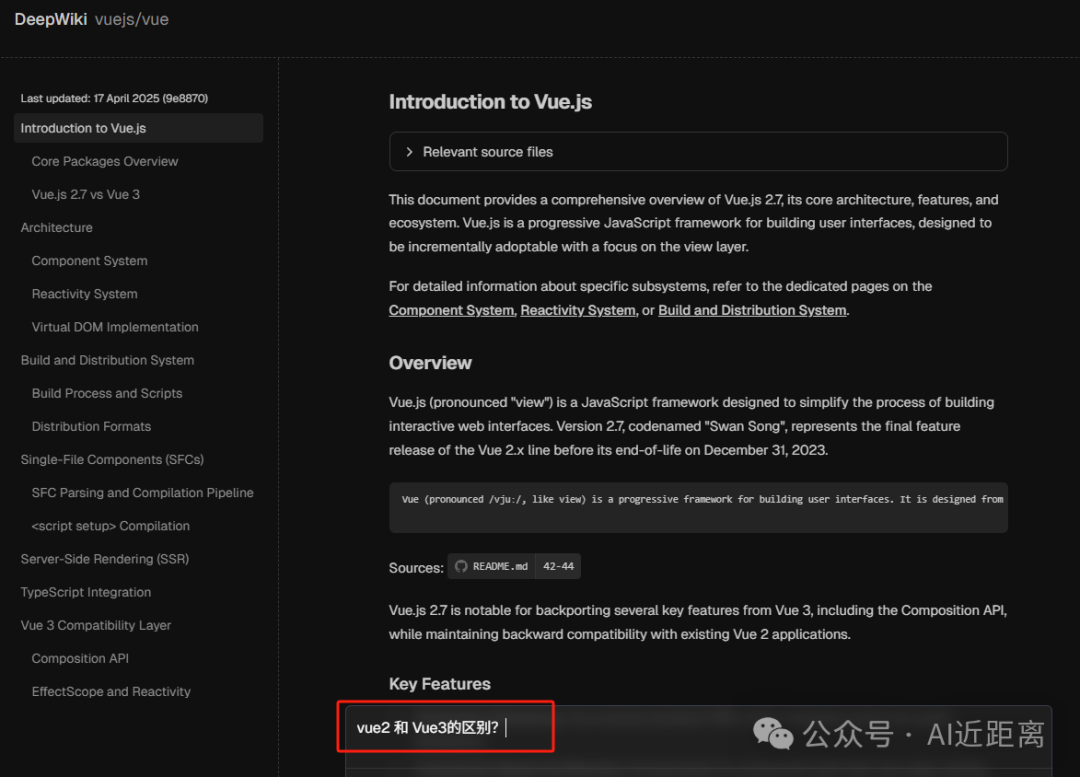The image size is (1080, 777).
Task: Open Core Packages Overview page
Action: click(105, 161)
